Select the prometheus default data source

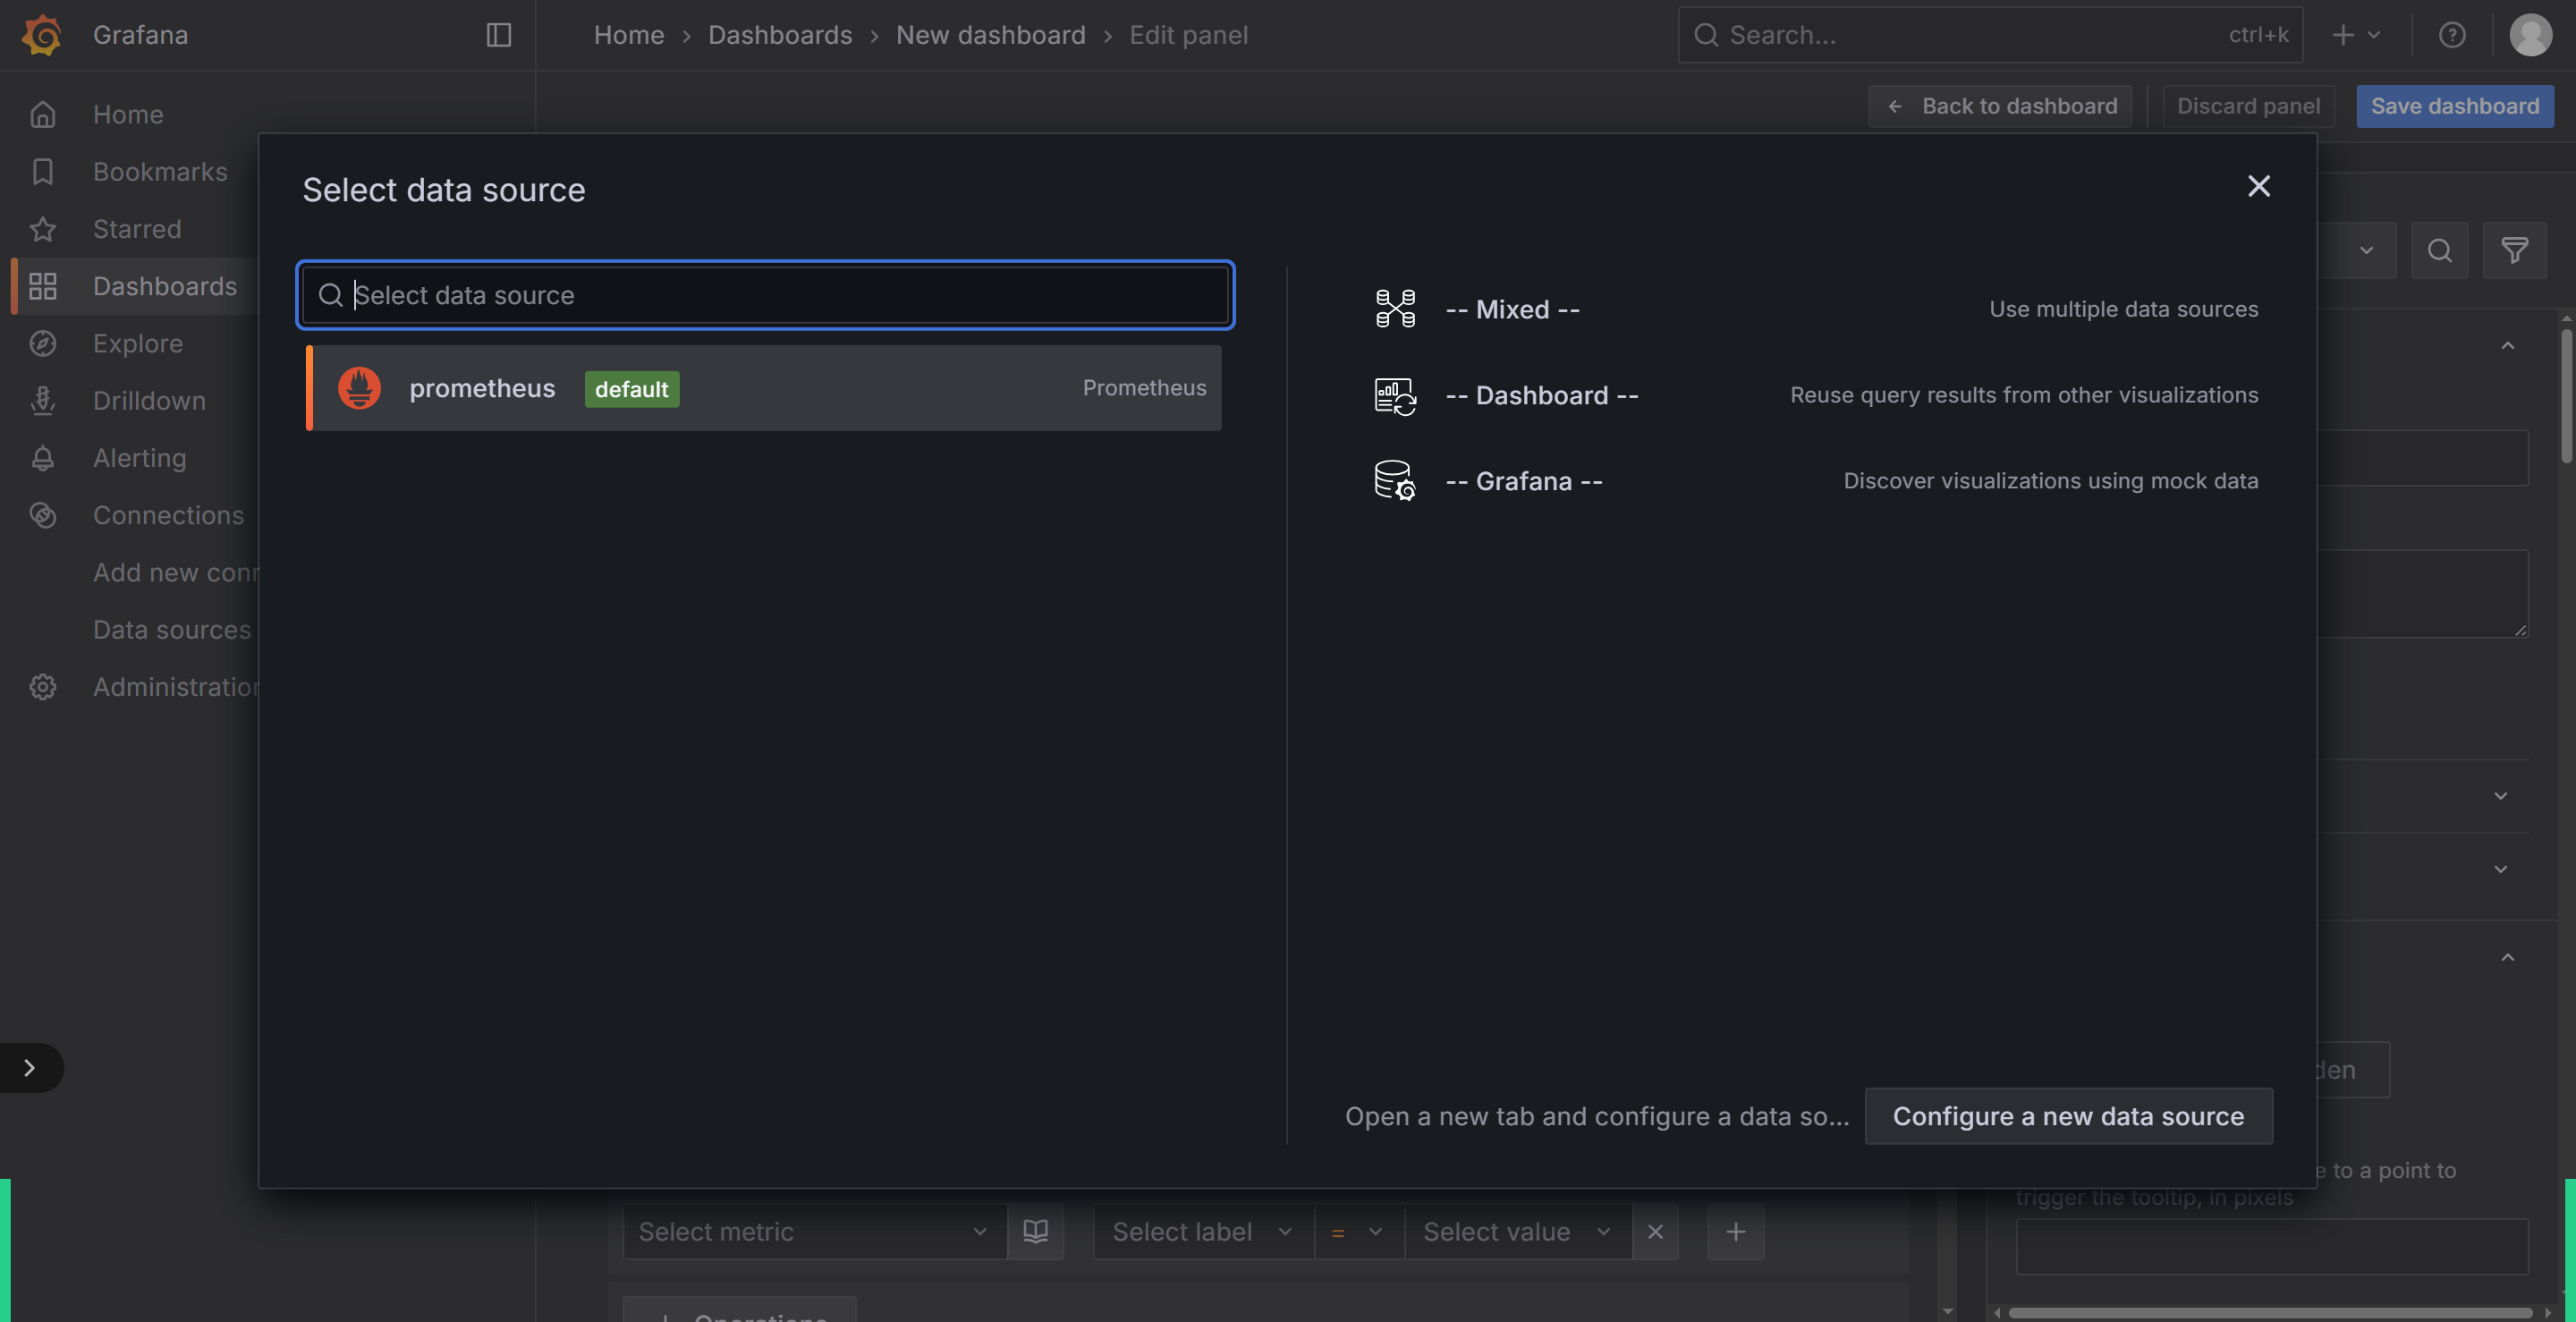point(764,388)
